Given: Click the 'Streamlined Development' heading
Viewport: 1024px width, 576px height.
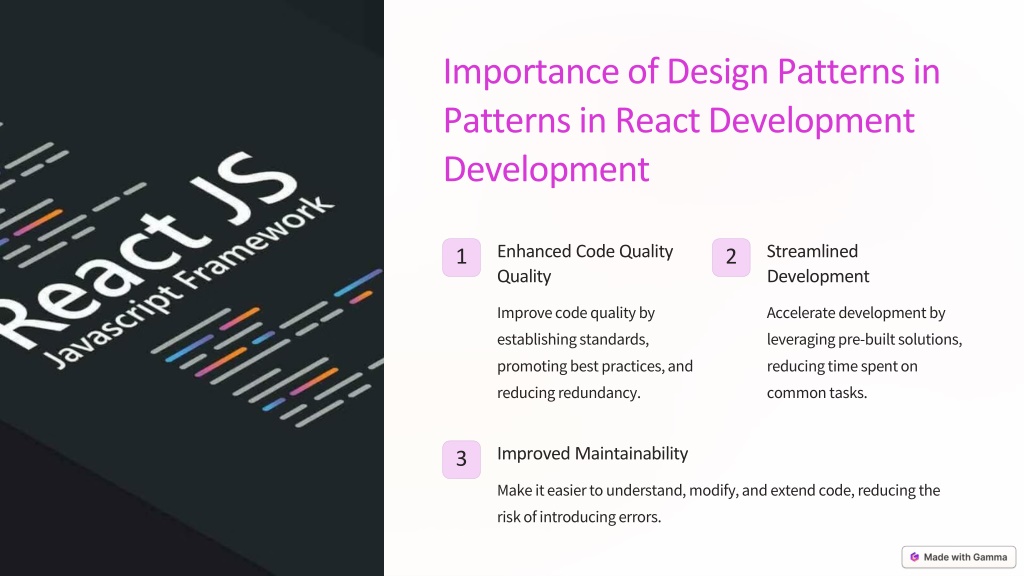Looking at the screenshot, I should pyautogui.click(x=818, y=263).
